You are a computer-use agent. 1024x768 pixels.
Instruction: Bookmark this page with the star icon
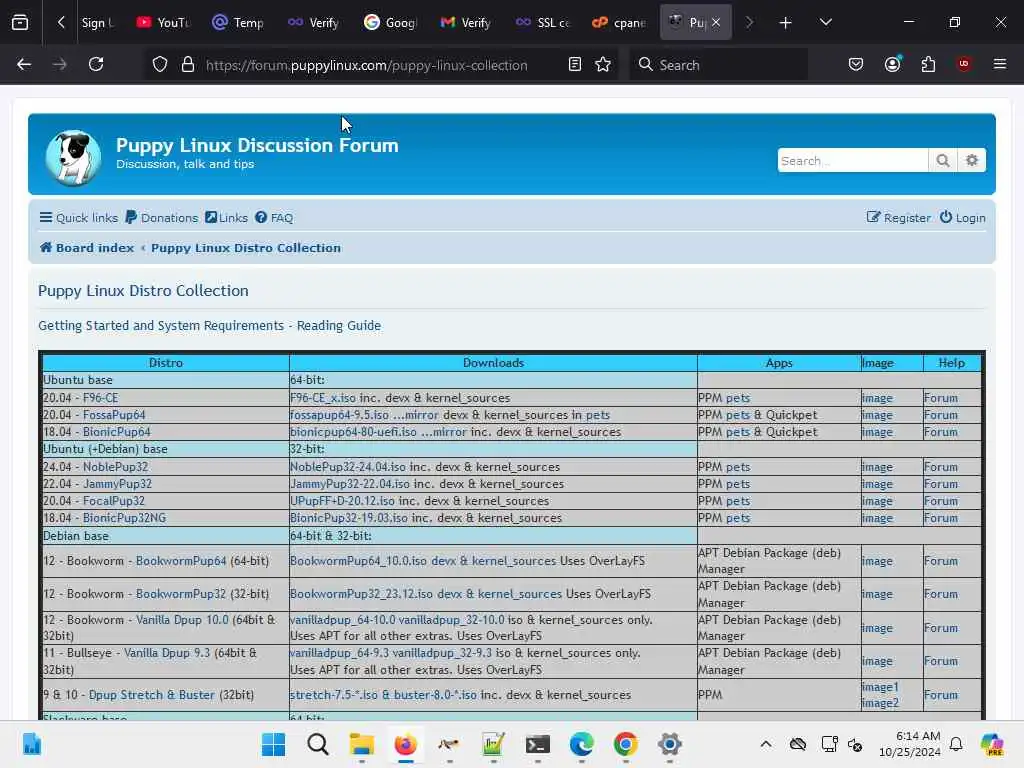603,65
